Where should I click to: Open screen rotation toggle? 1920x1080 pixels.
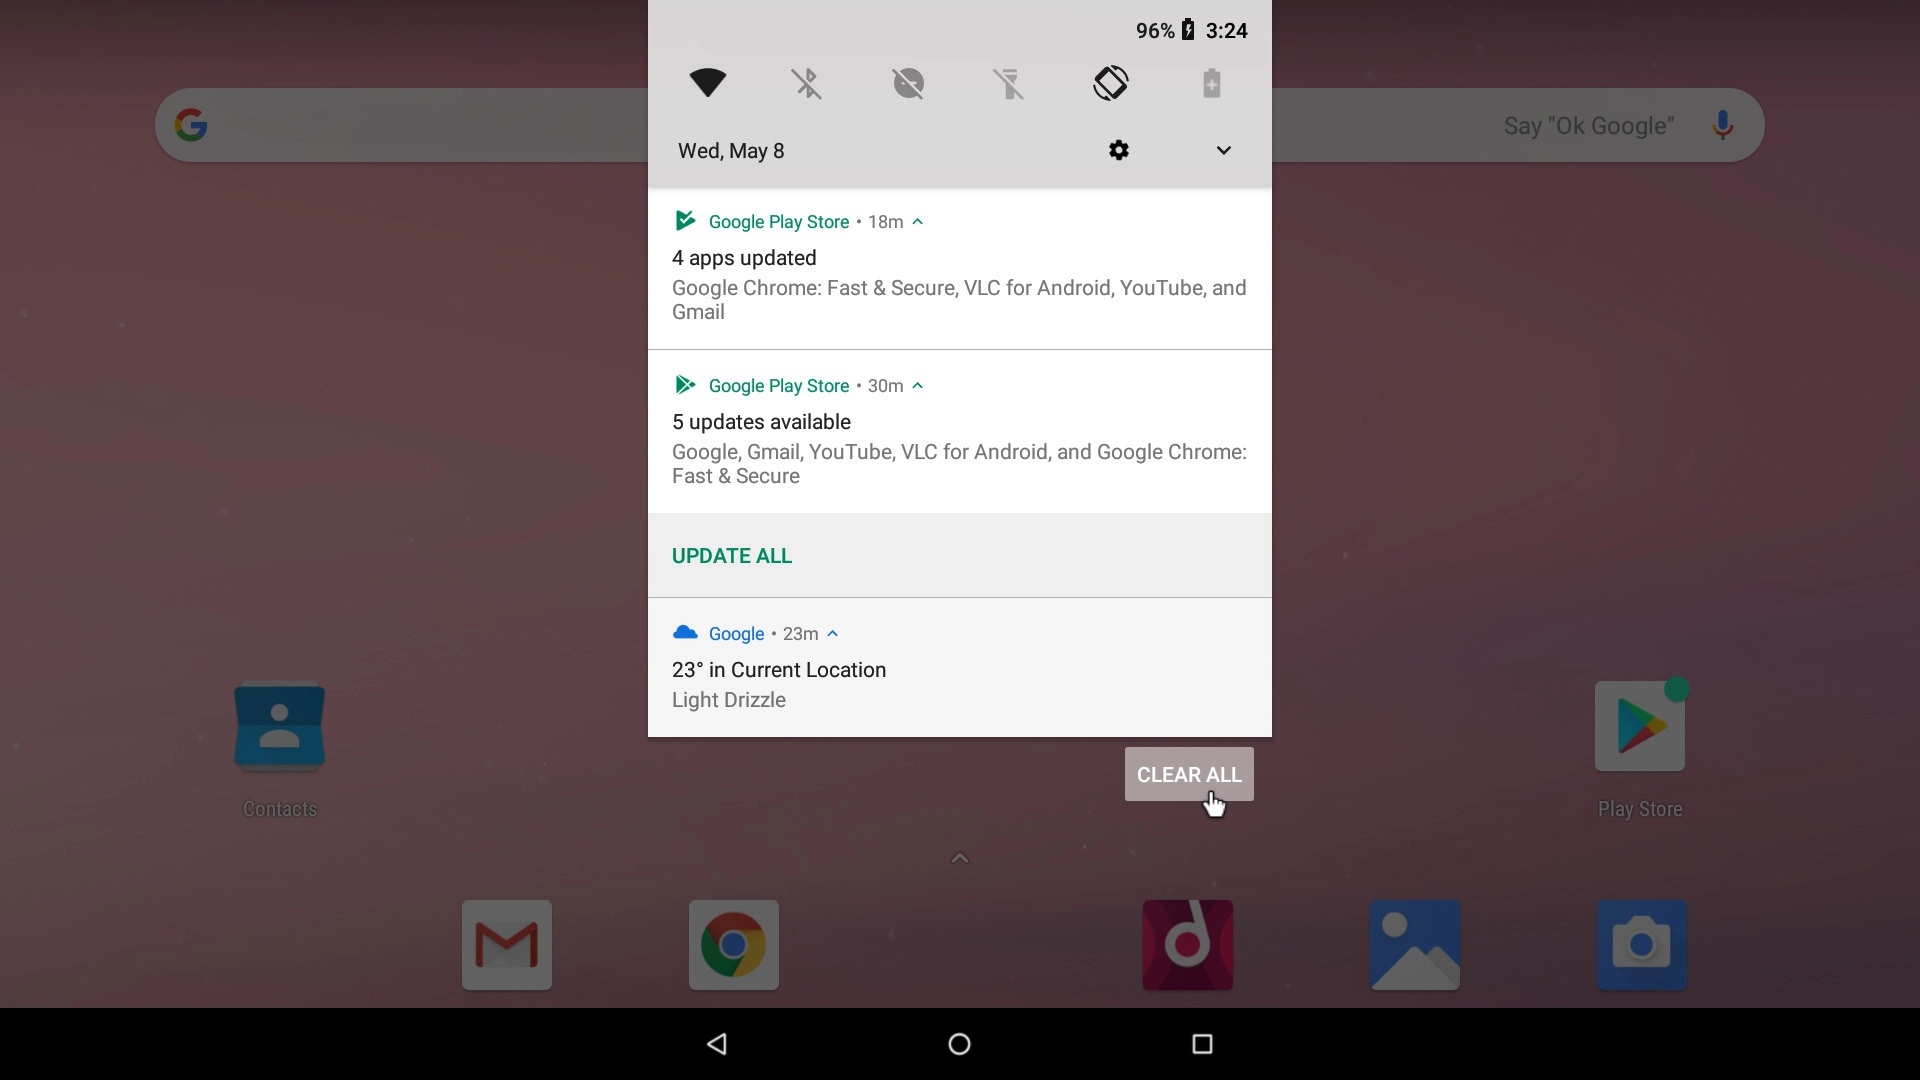1109,83
